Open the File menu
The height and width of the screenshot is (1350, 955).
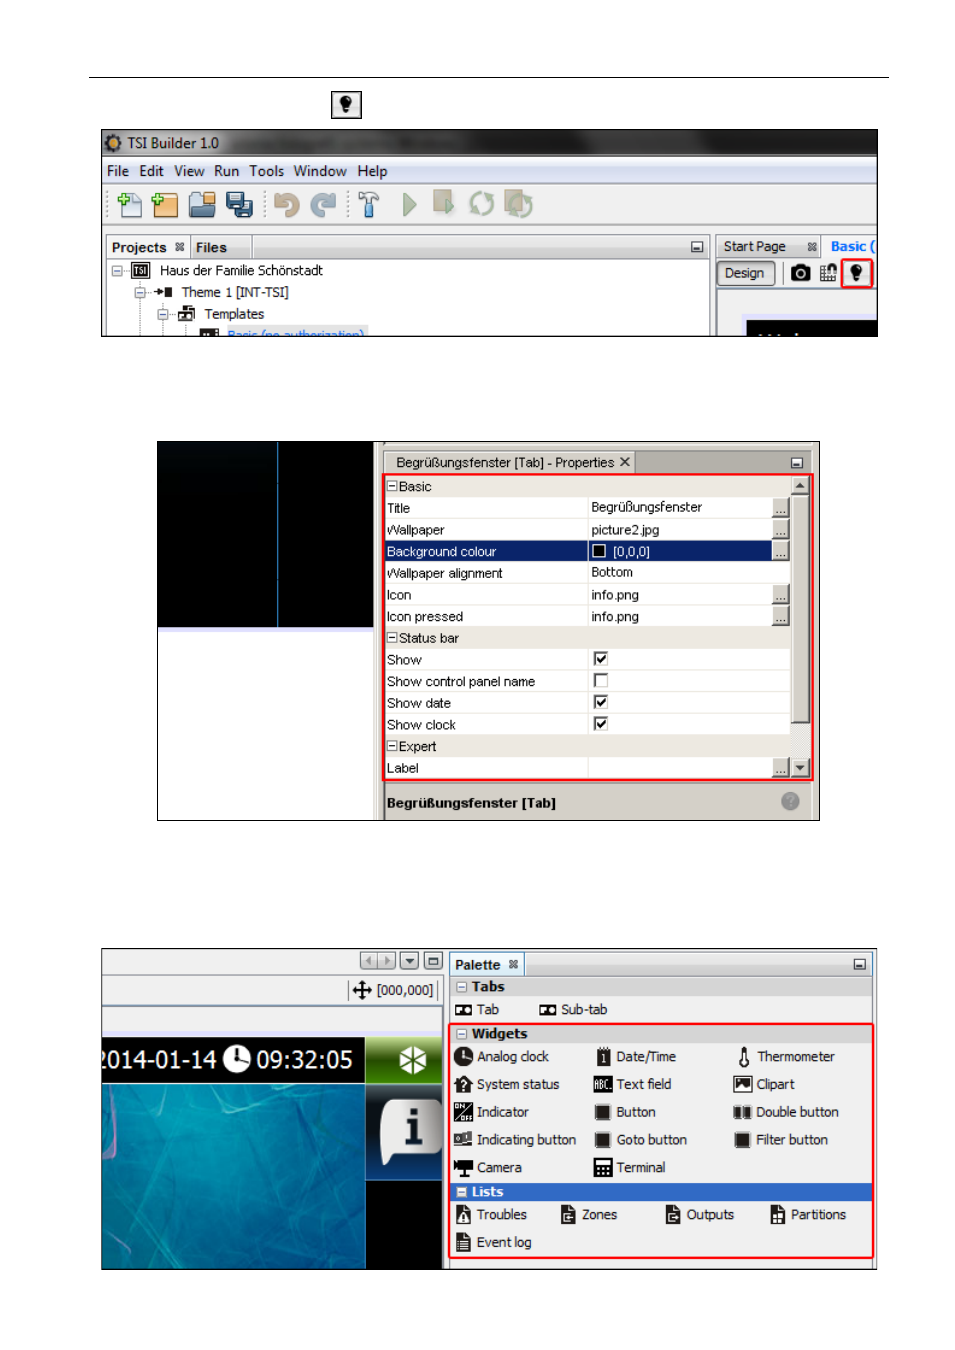click(x=118, y=171)
